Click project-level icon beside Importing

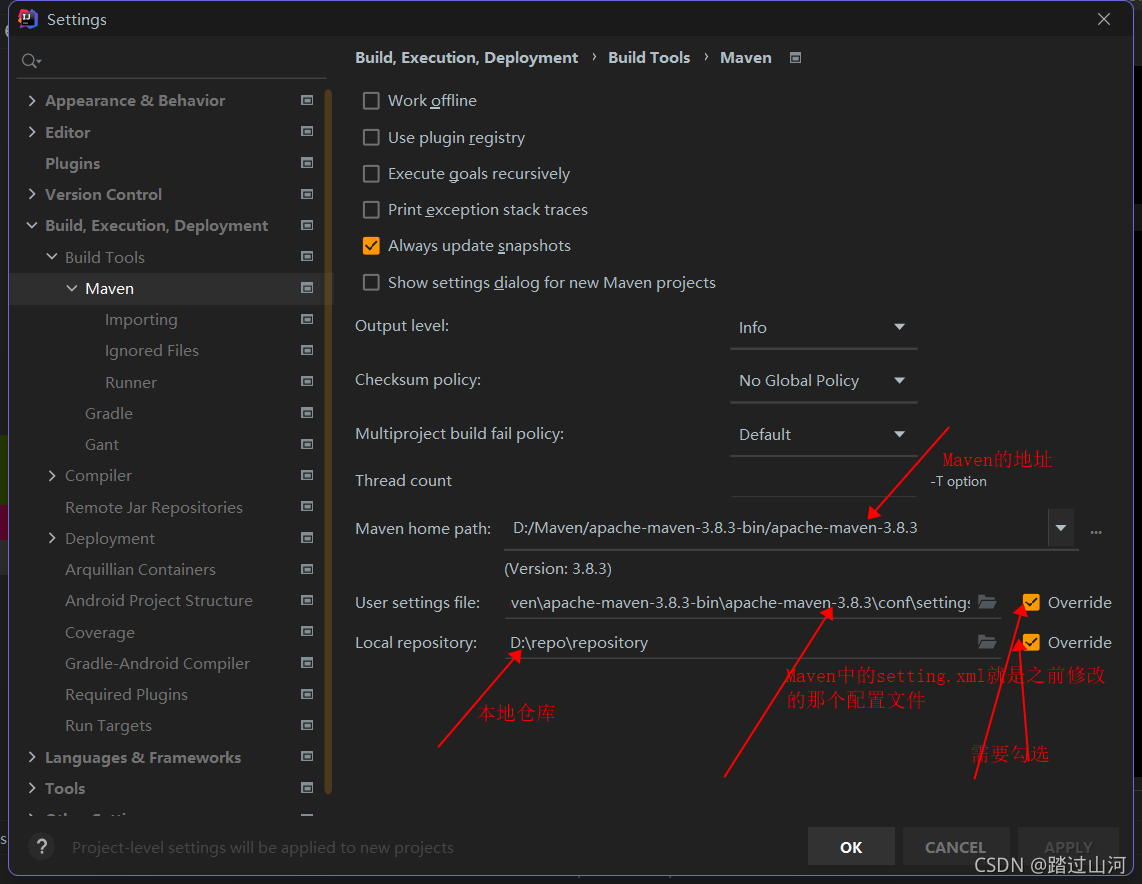click(x=307, y=320)
